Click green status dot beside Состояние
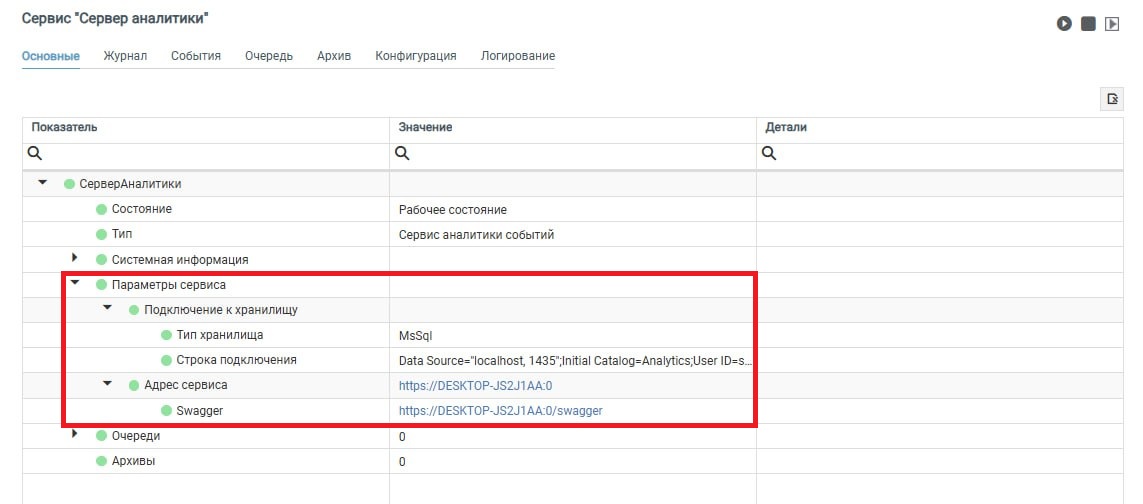 point(101,209)
